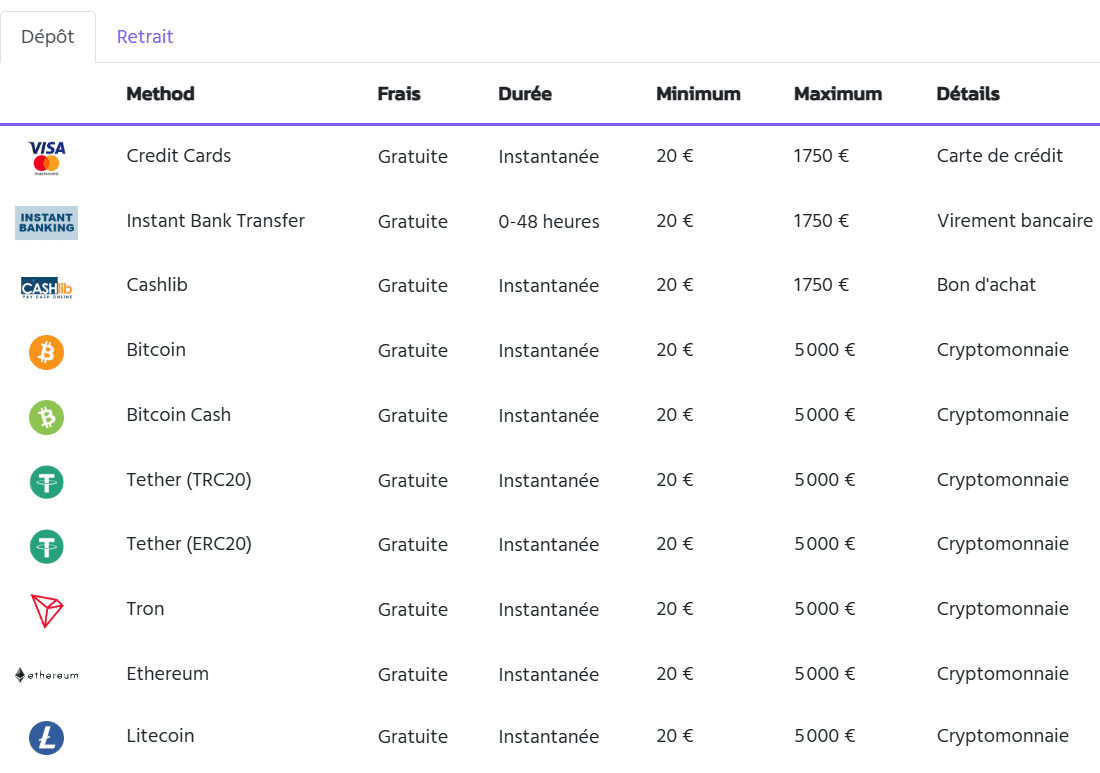Click 1750 € maximum for Instant Bank Transfer

tap(821, 221)
